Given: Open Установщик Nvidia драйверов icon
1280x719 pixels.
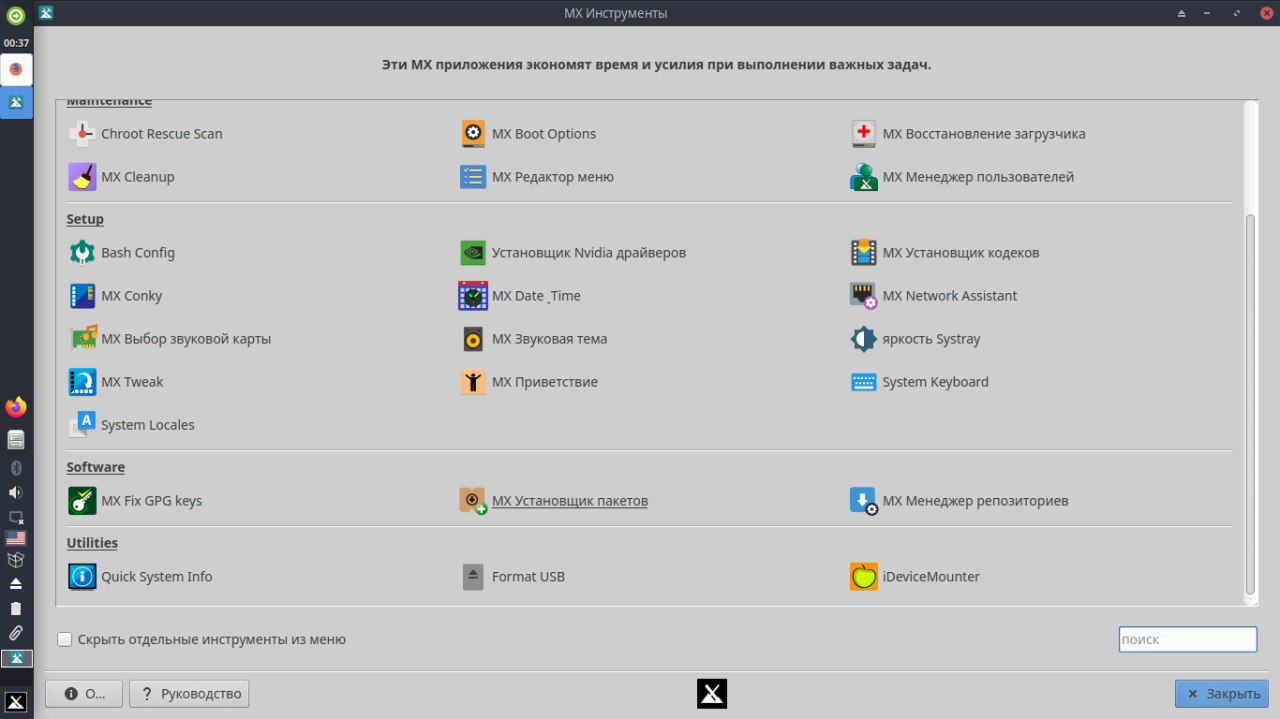Looking at the screenshot, I should (473, 253).
